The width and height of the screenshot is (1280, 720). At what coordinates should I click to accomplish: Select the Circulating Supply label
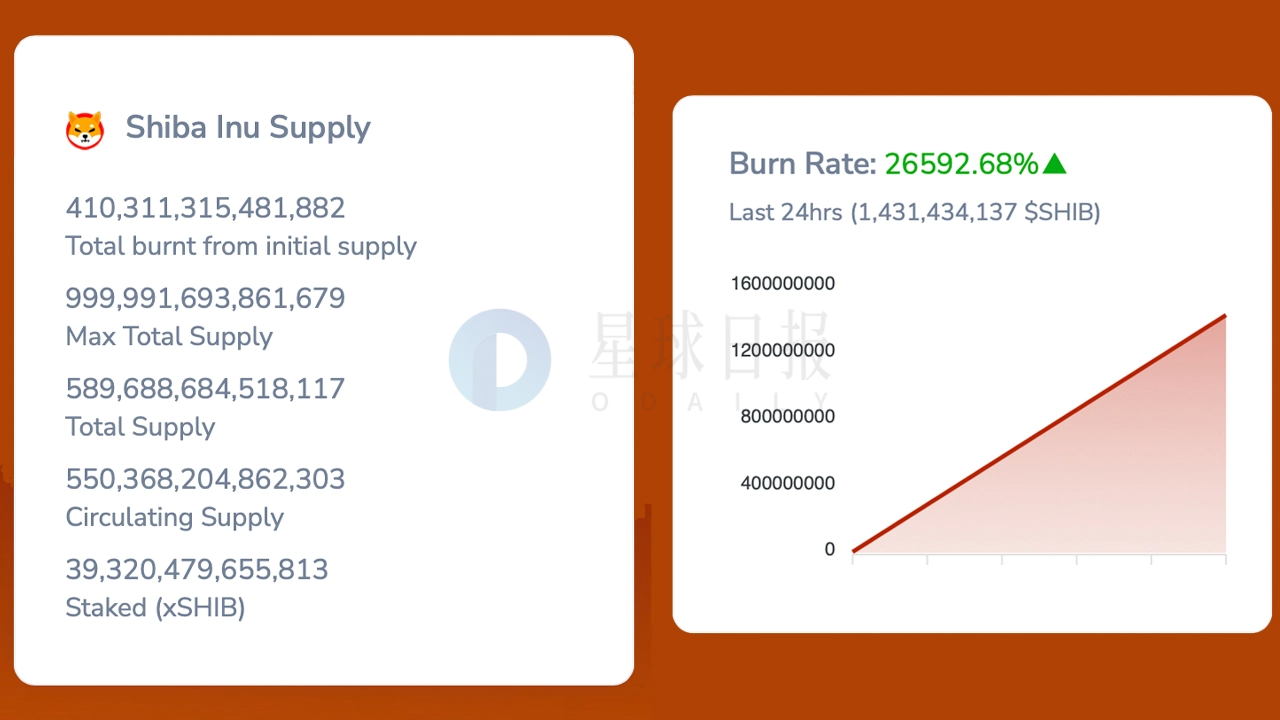click(x=174, y=517)
